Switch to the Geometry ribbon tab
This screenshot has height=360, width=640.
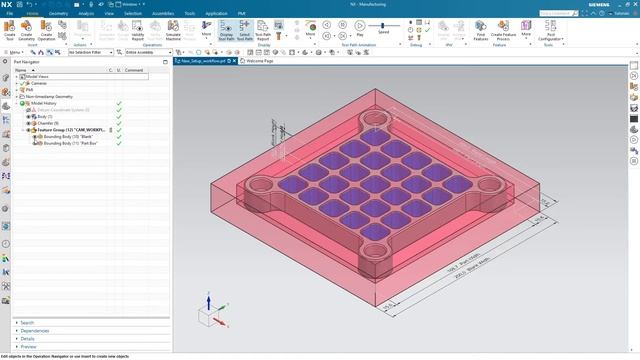[58, 13]
